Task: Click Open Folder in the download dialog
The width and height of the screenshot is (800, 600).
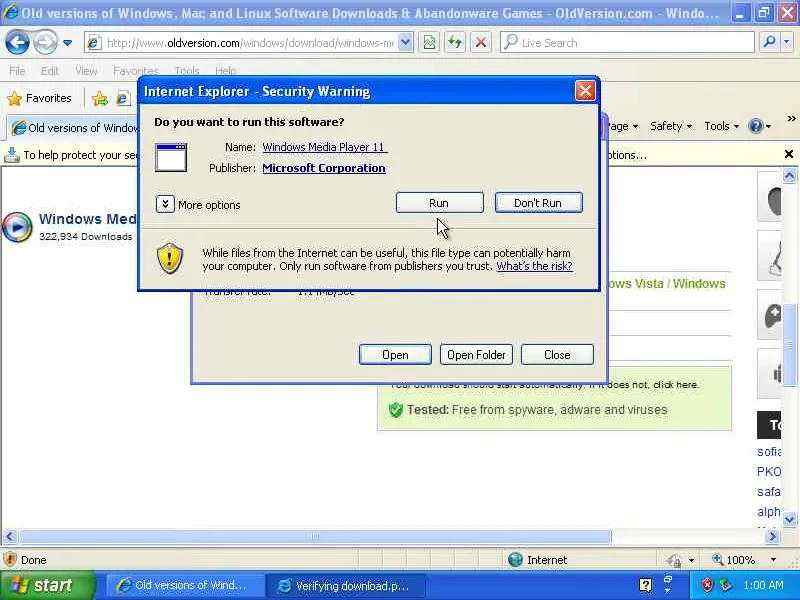Action: pos(476,355)
